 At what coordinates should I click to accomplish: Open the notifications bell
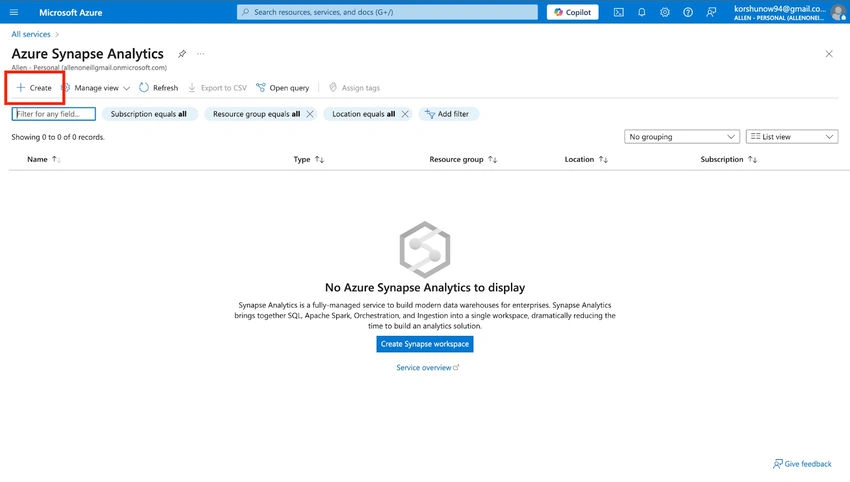pos(642,12)
